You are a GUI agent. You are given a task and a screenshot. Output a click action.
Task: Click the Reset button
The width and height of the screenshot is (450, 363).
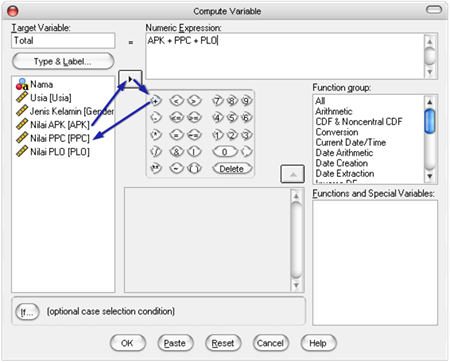[x=223, y=343]
